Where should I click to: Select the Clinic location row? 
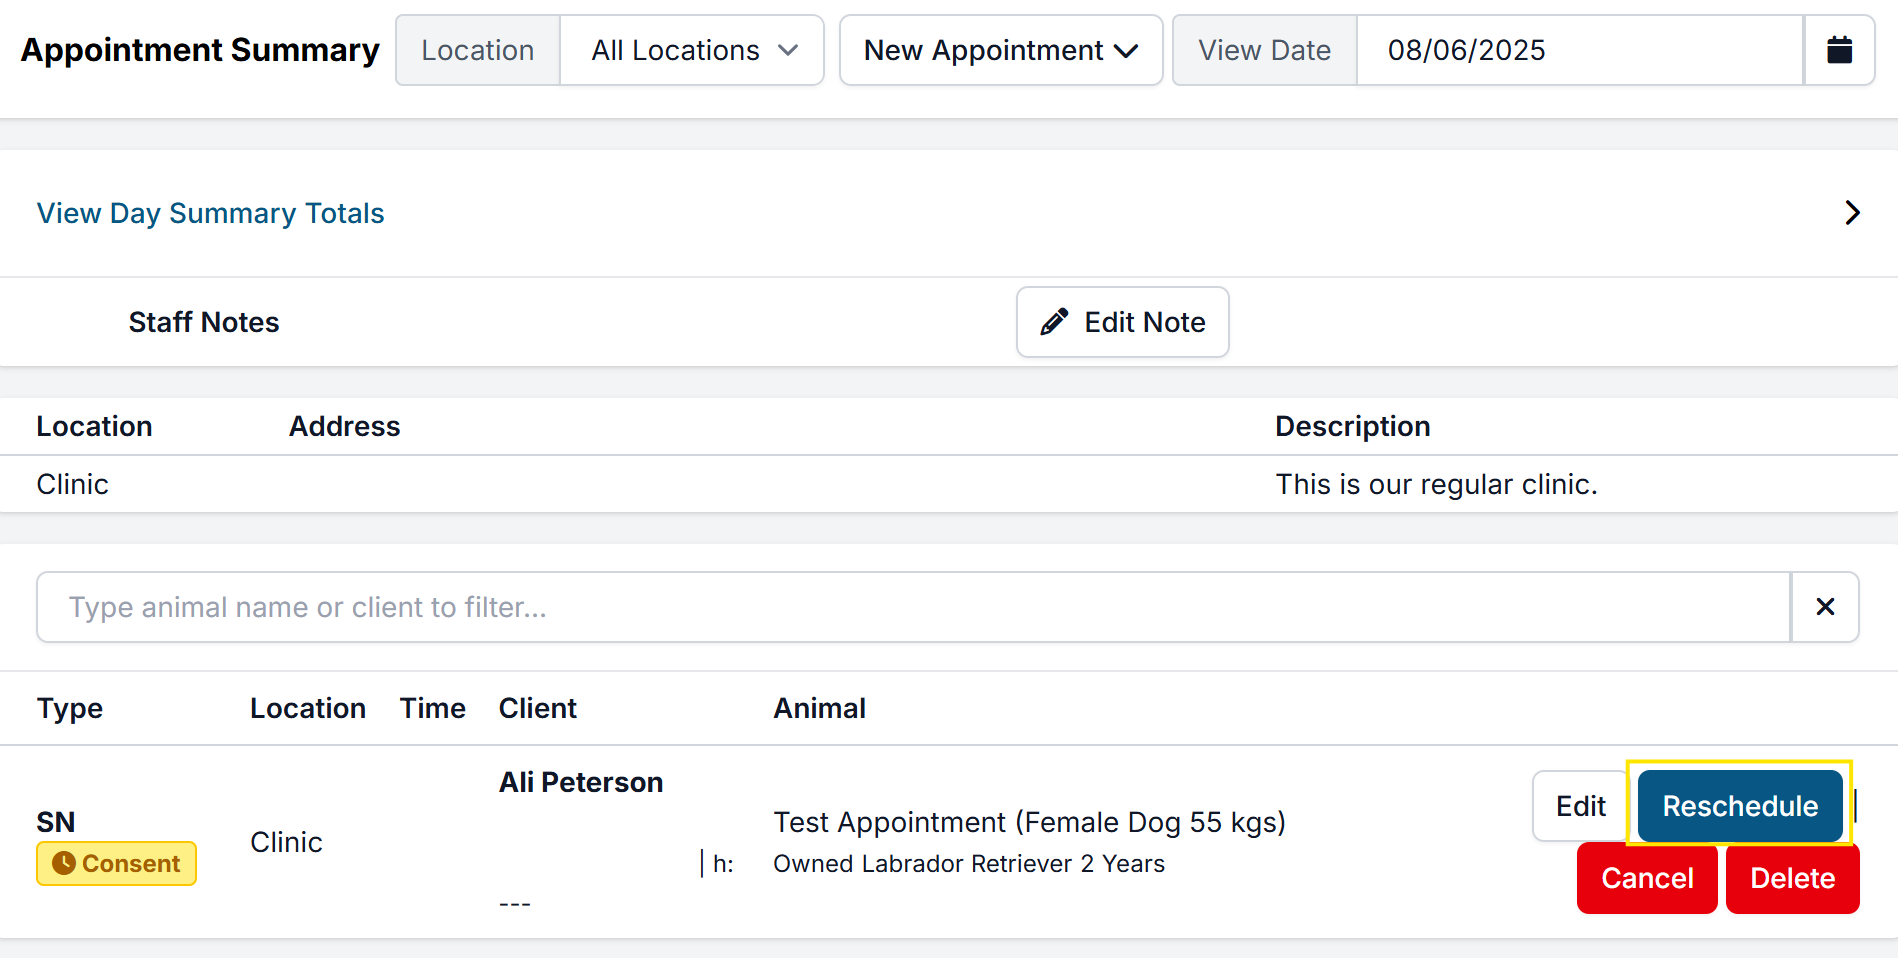click(73, 484)
